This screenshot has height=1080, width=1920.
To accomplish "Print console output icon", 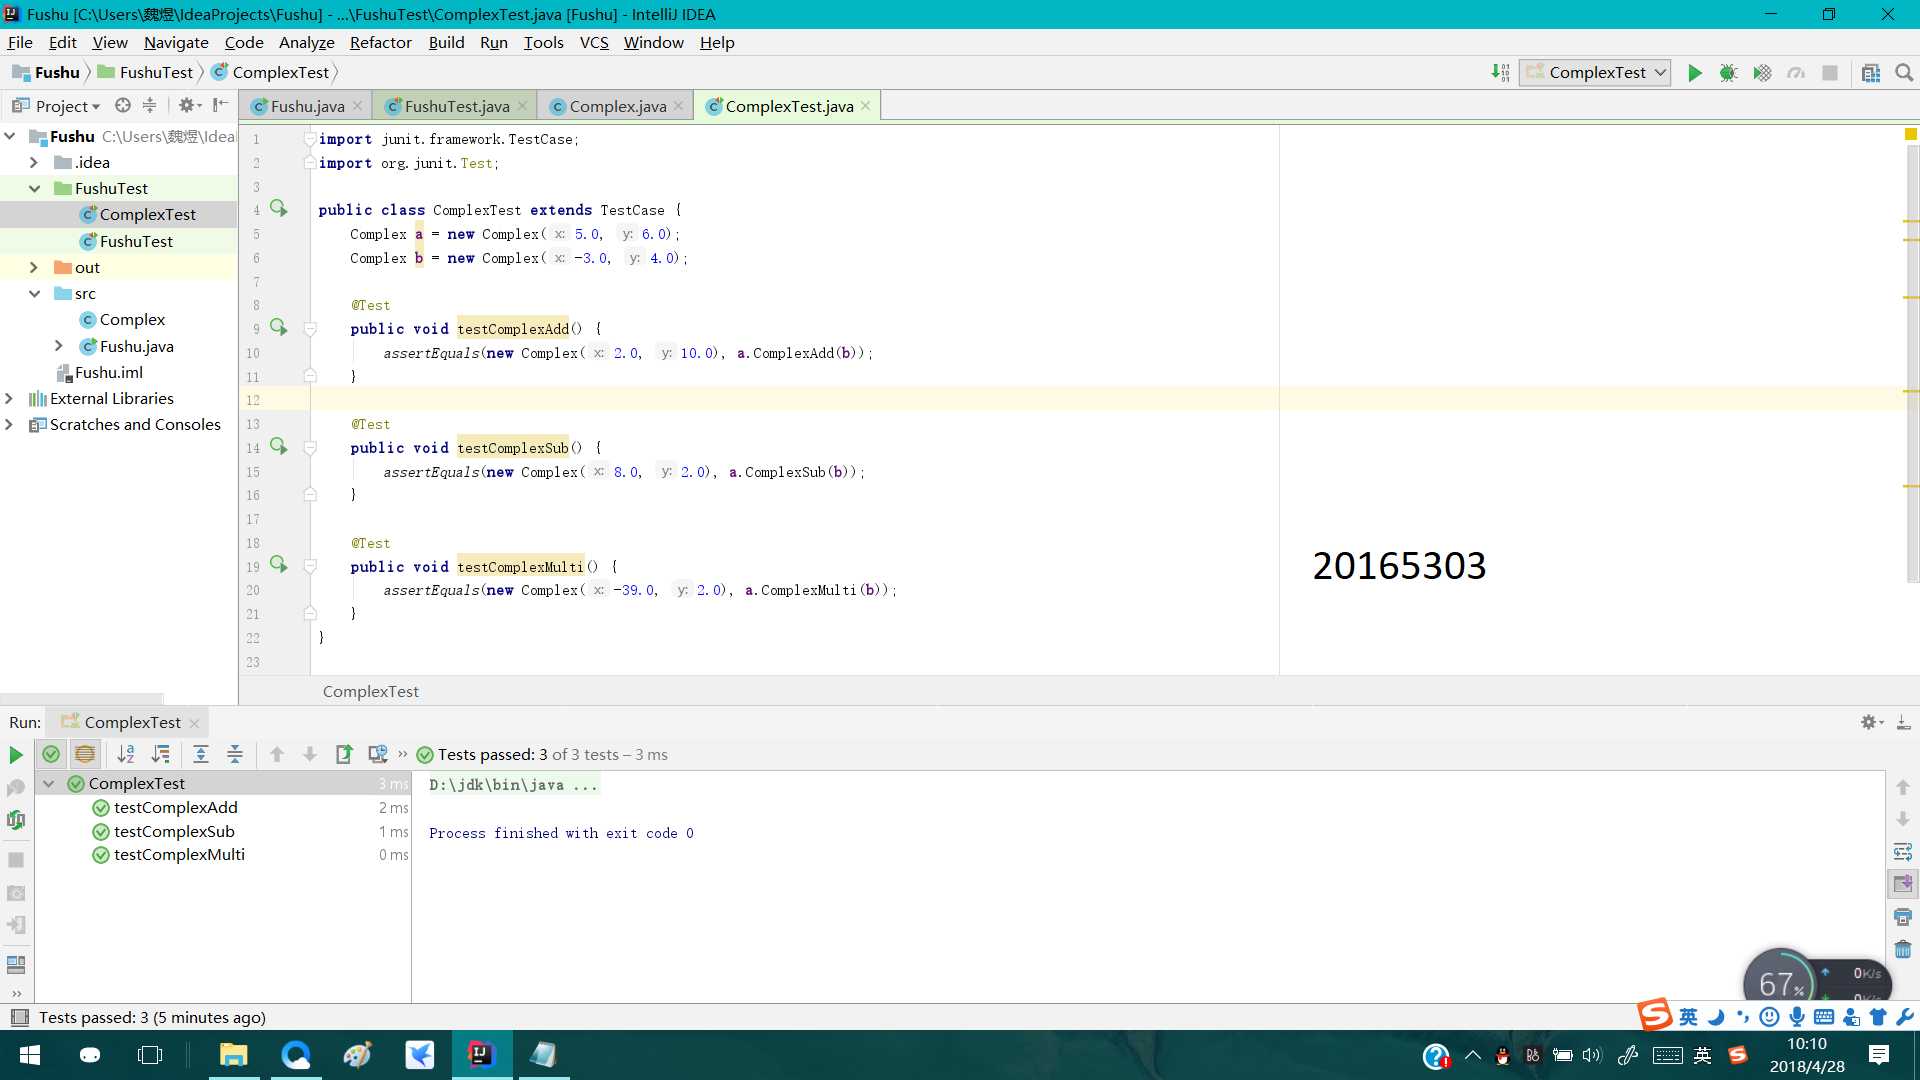I will (1903, 917).
